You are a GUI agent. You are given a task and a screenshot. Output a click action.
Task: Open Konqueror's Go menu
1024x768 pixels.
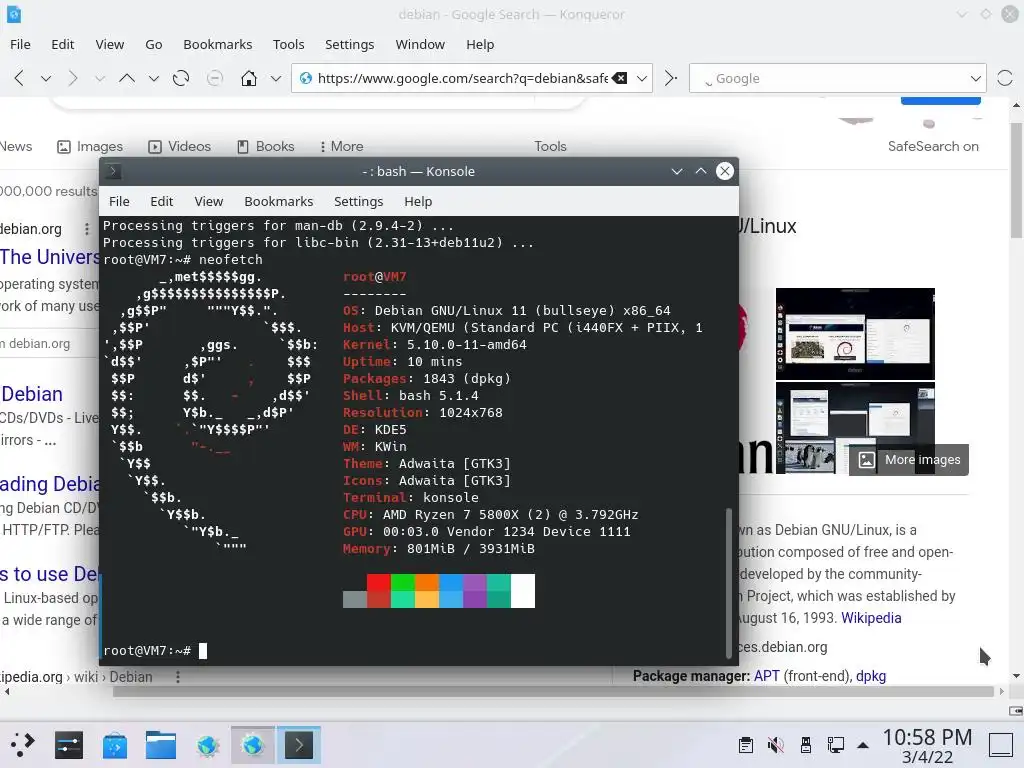click(153, 44)
